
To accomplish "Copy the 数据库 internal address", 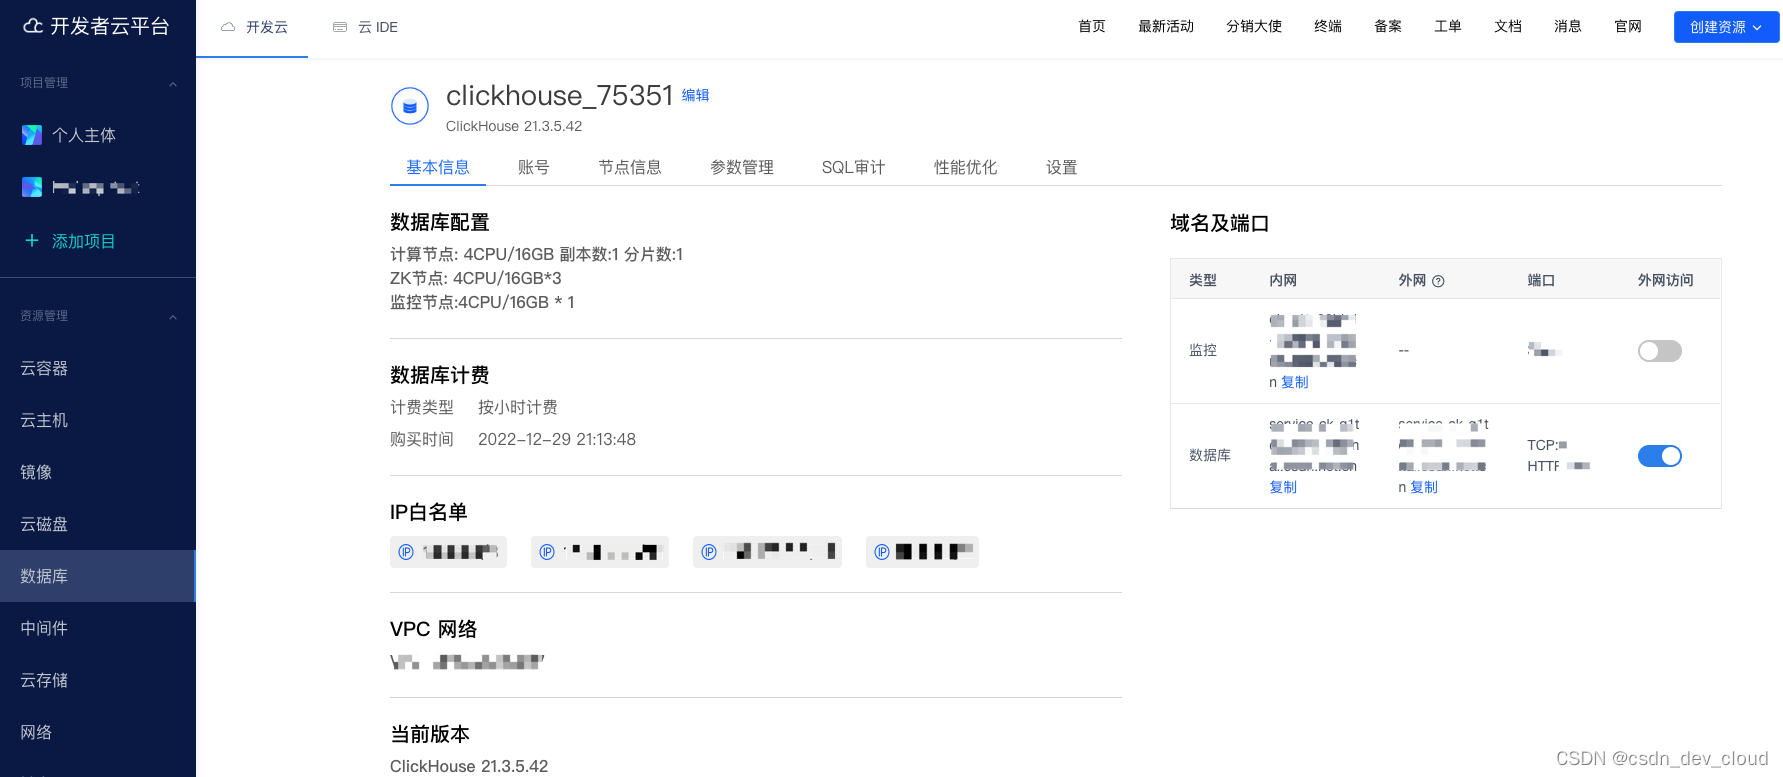I will 1283,487.
